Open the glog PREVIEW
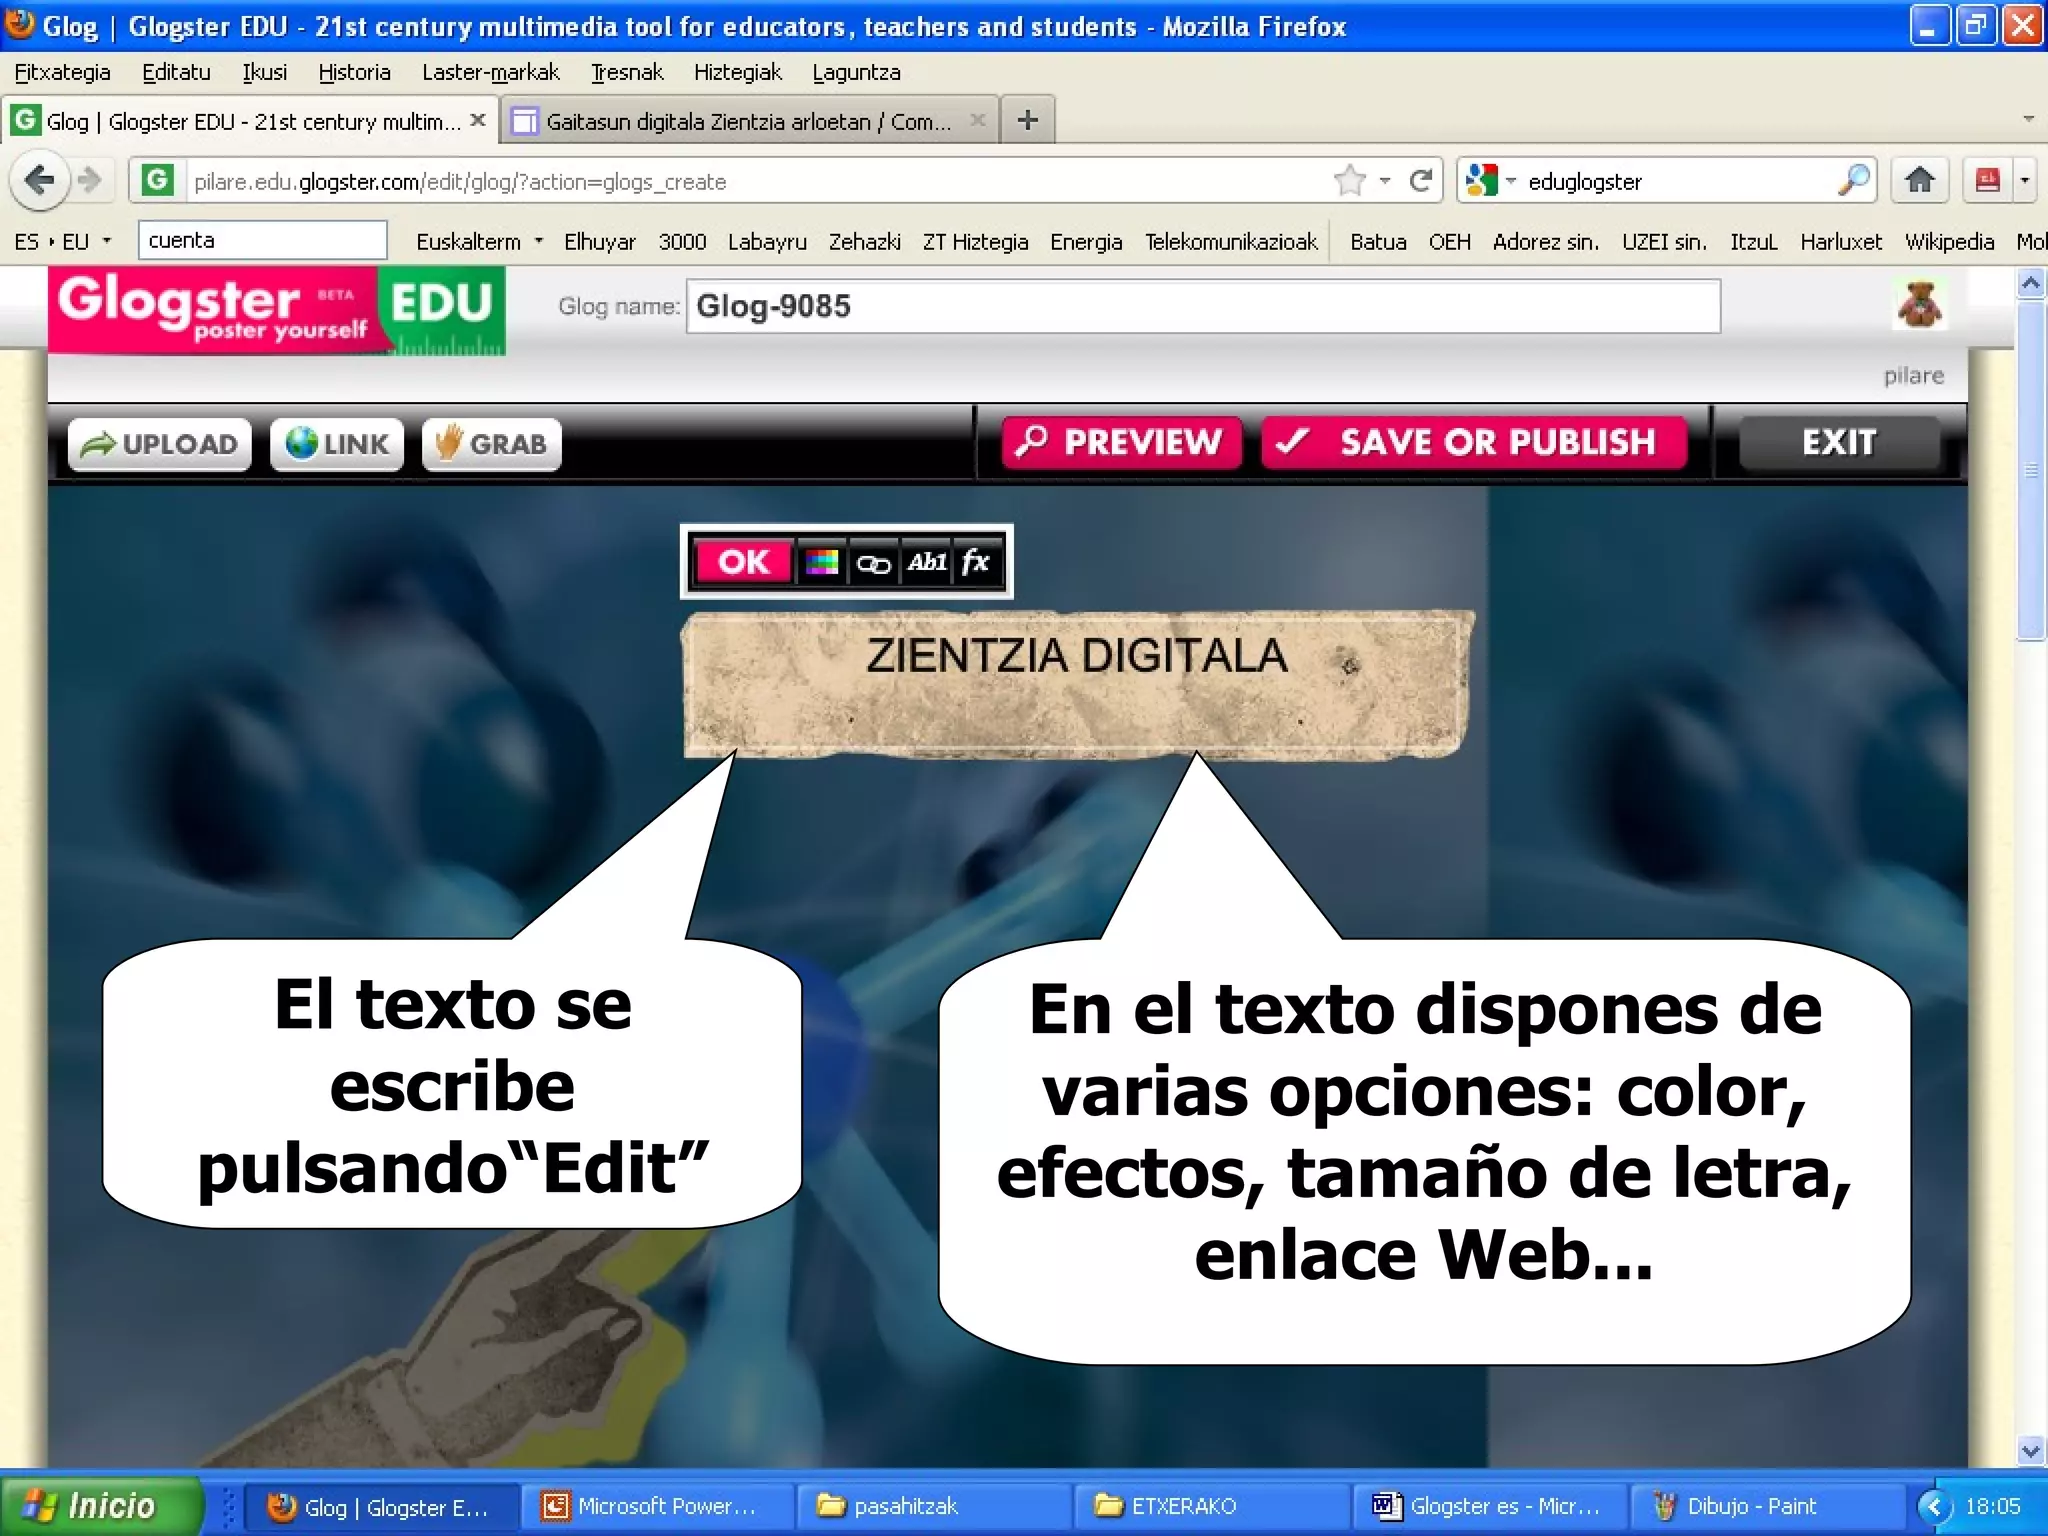The image size is (2048, 1536). pos(1121,442)
